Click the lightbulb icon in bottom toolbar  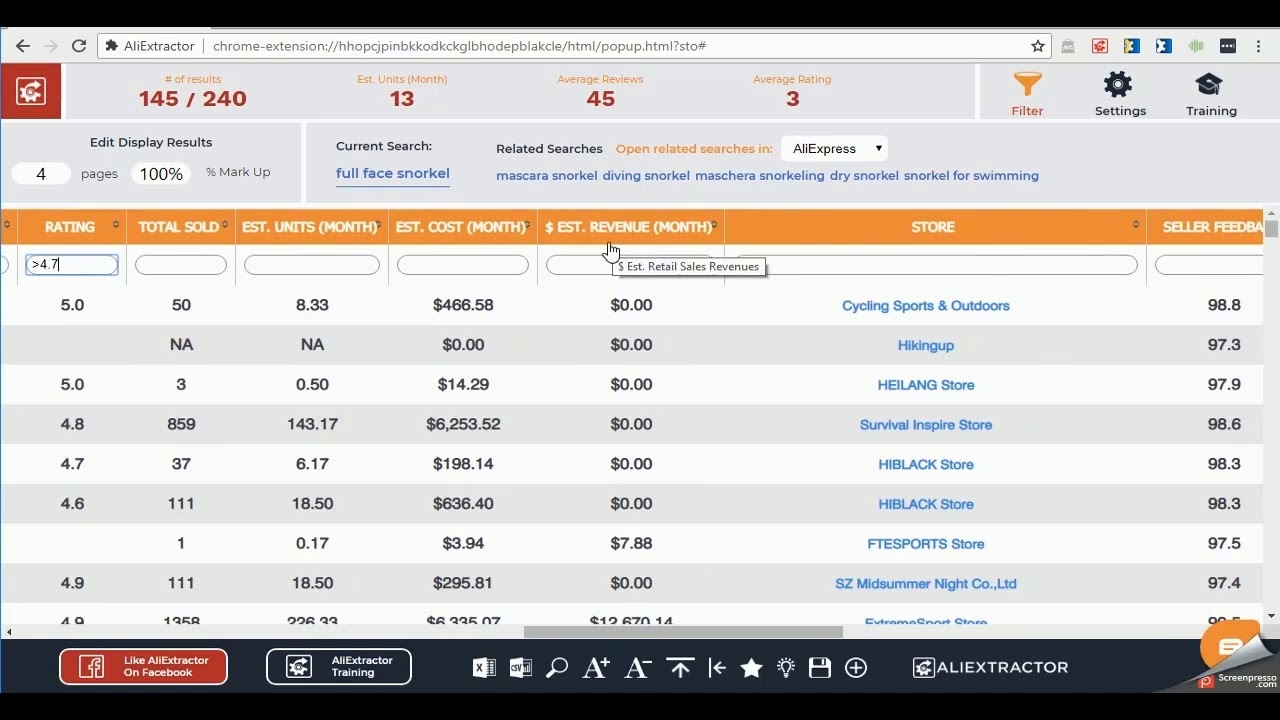click(x=786, y=668)
